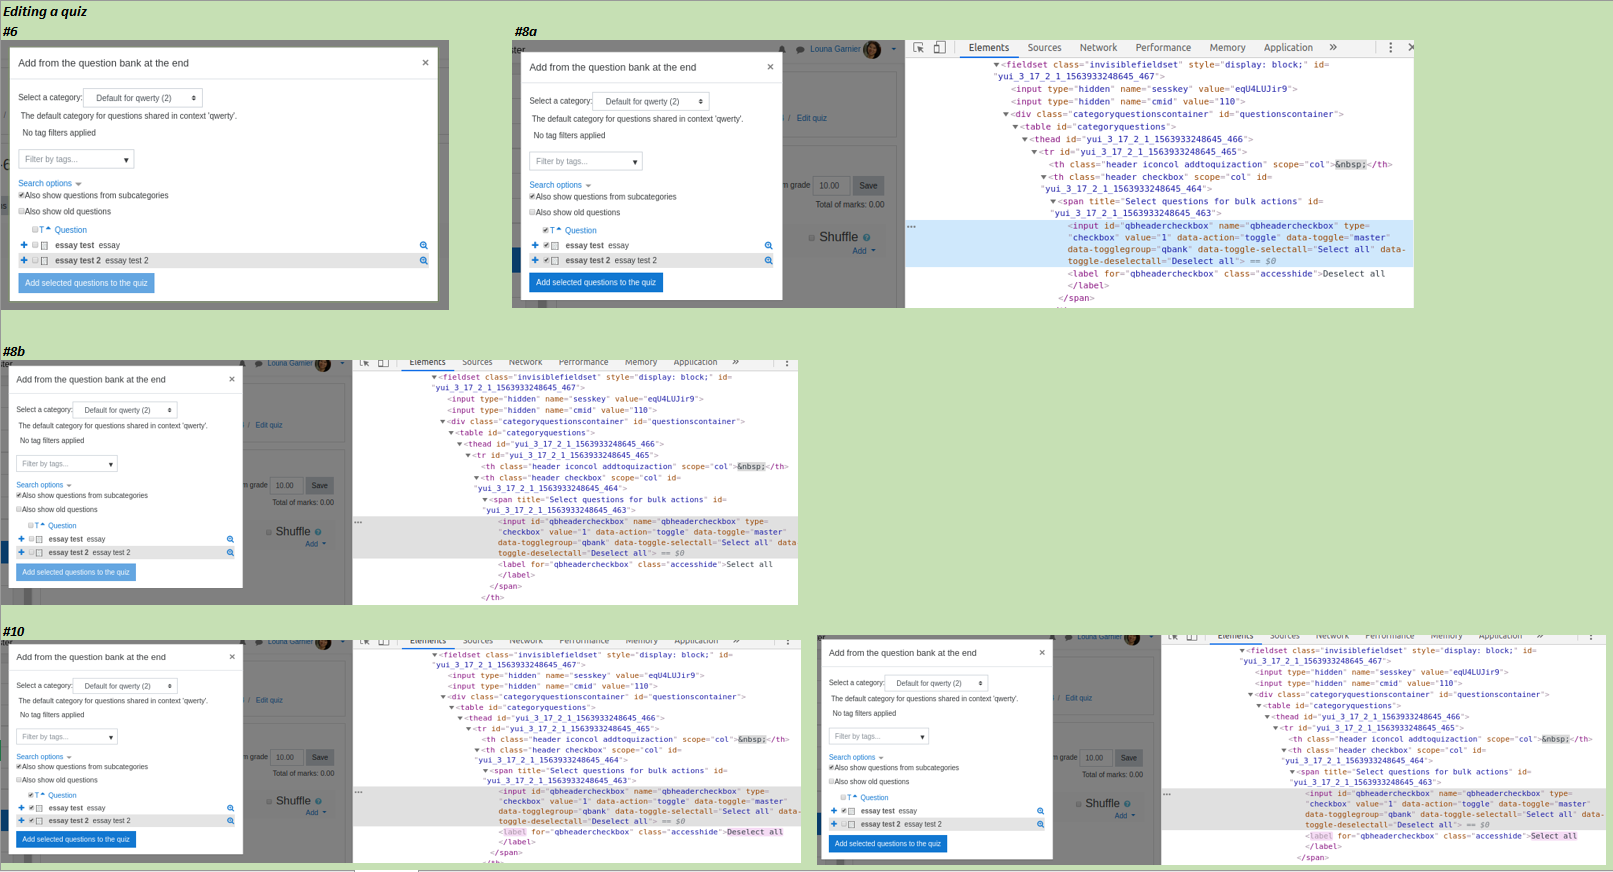Activate the DevTools inspect element icon in #8a
1613x872 pixels.
point(918,47)
